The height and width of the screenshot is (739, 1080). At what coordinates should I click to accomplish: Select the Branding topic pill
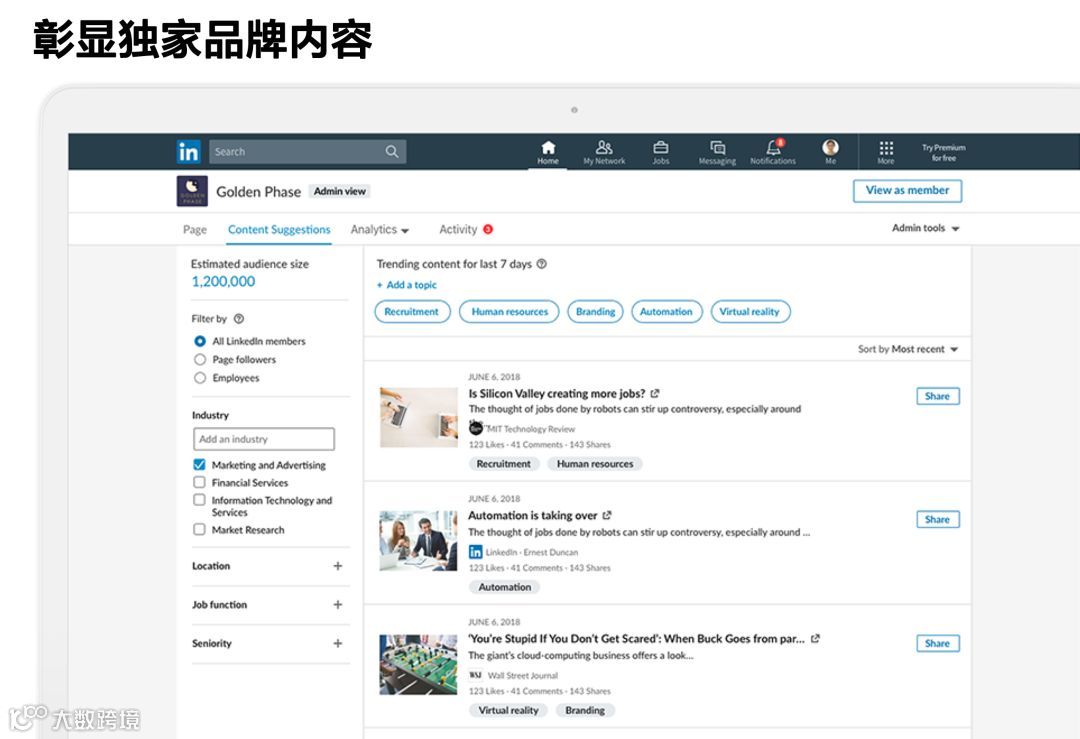[595, 311]
